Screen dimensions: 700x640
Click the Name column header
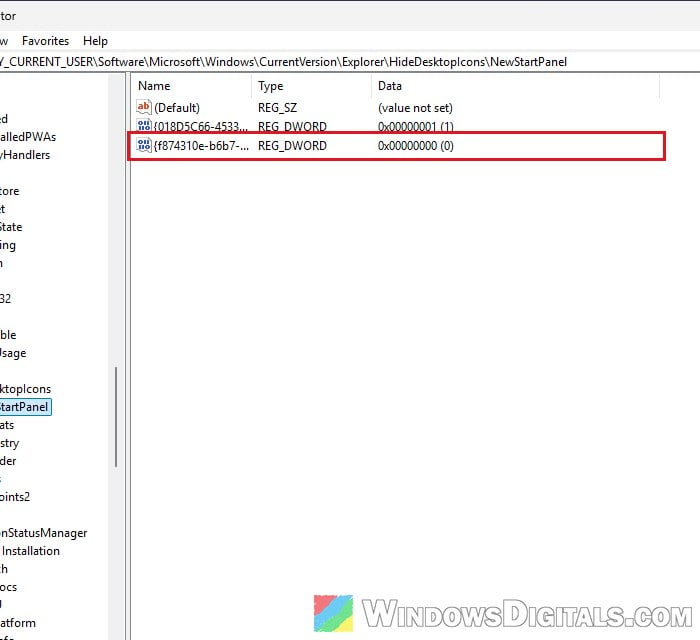154,86
